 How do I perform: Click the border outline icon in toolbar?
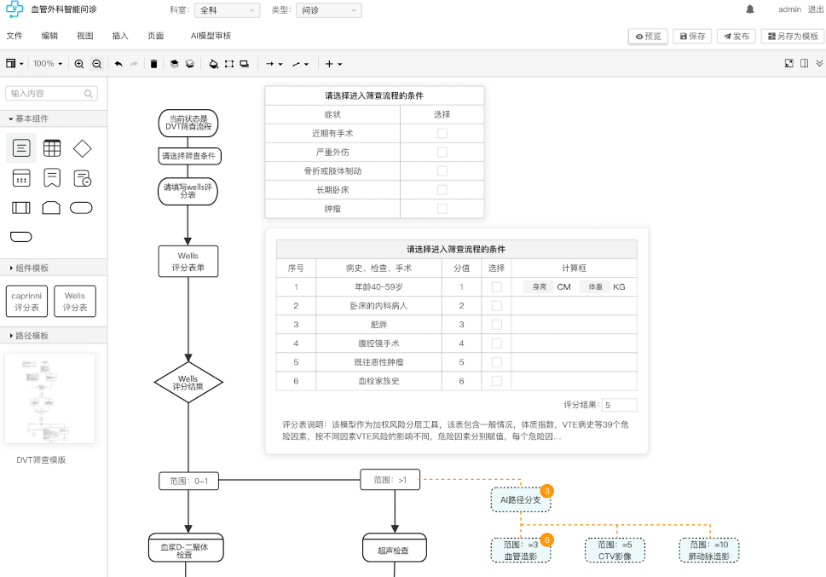[229, 64]
